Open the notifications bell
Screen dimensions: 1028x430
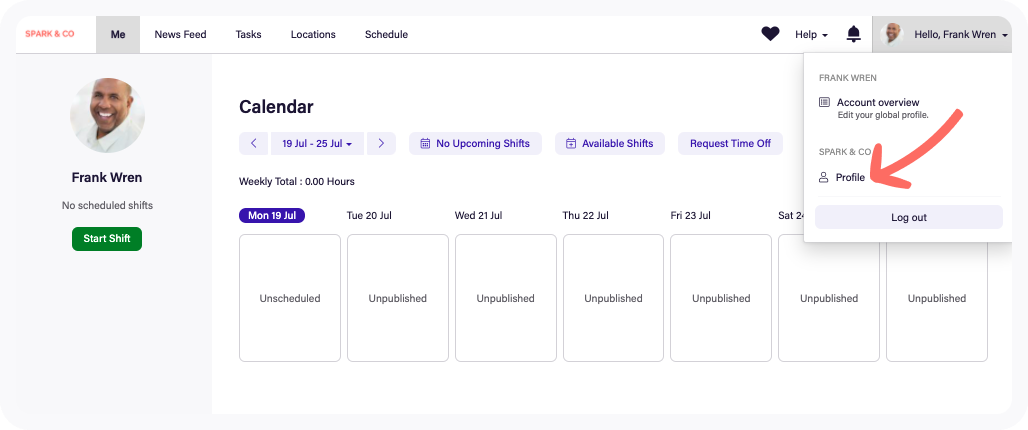(x=854, y=34)
